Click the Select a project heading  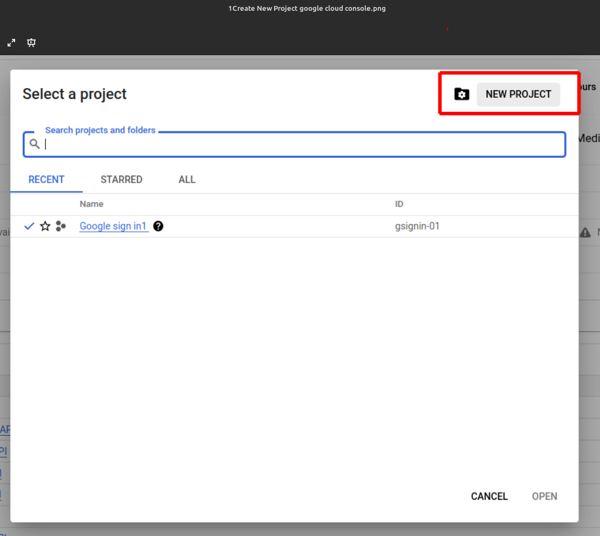[75, 94]
